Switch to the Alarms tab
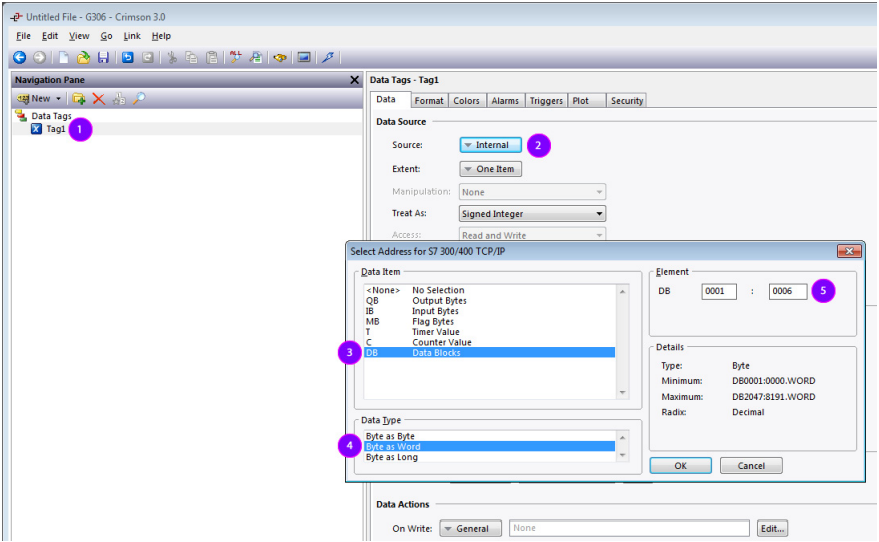The height and width of the screenshot is (542, 879). pyautogui.click(x=505, y=101)
